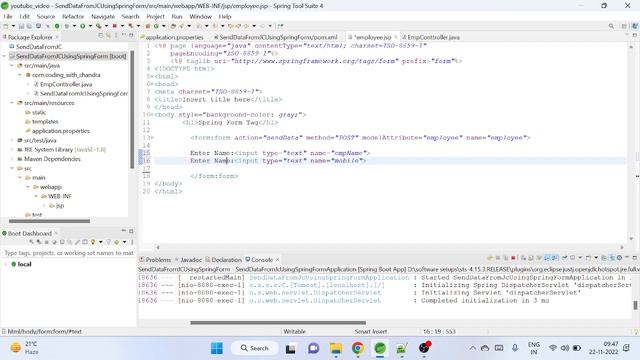Collapse the com.coding_with_chandra package

pos(20,75)
